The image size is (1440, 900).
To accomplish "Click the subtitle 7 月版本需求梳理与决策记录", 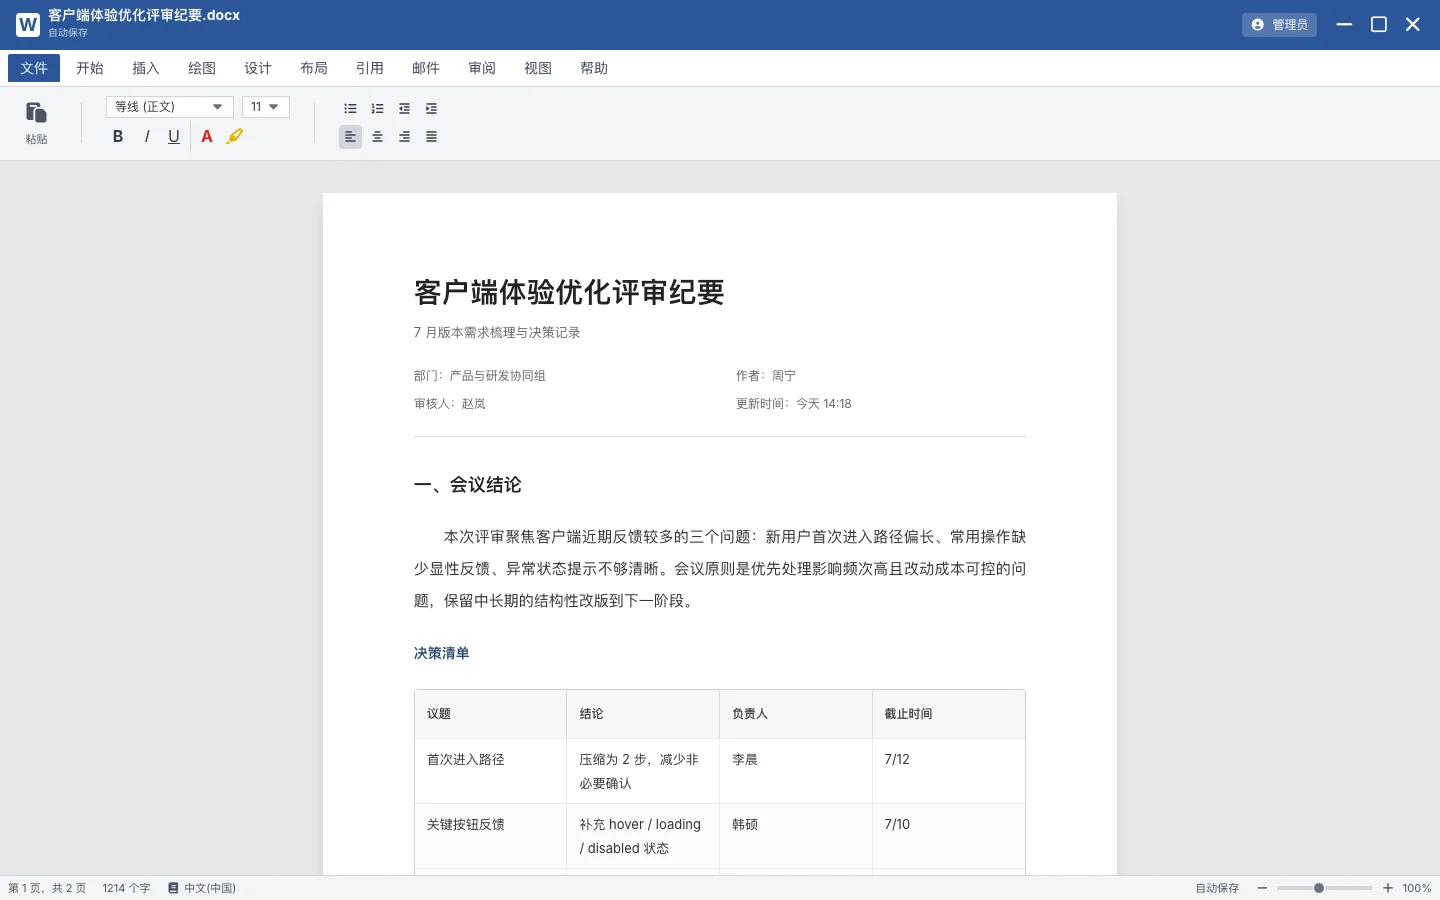I will [x=497, y=332].
